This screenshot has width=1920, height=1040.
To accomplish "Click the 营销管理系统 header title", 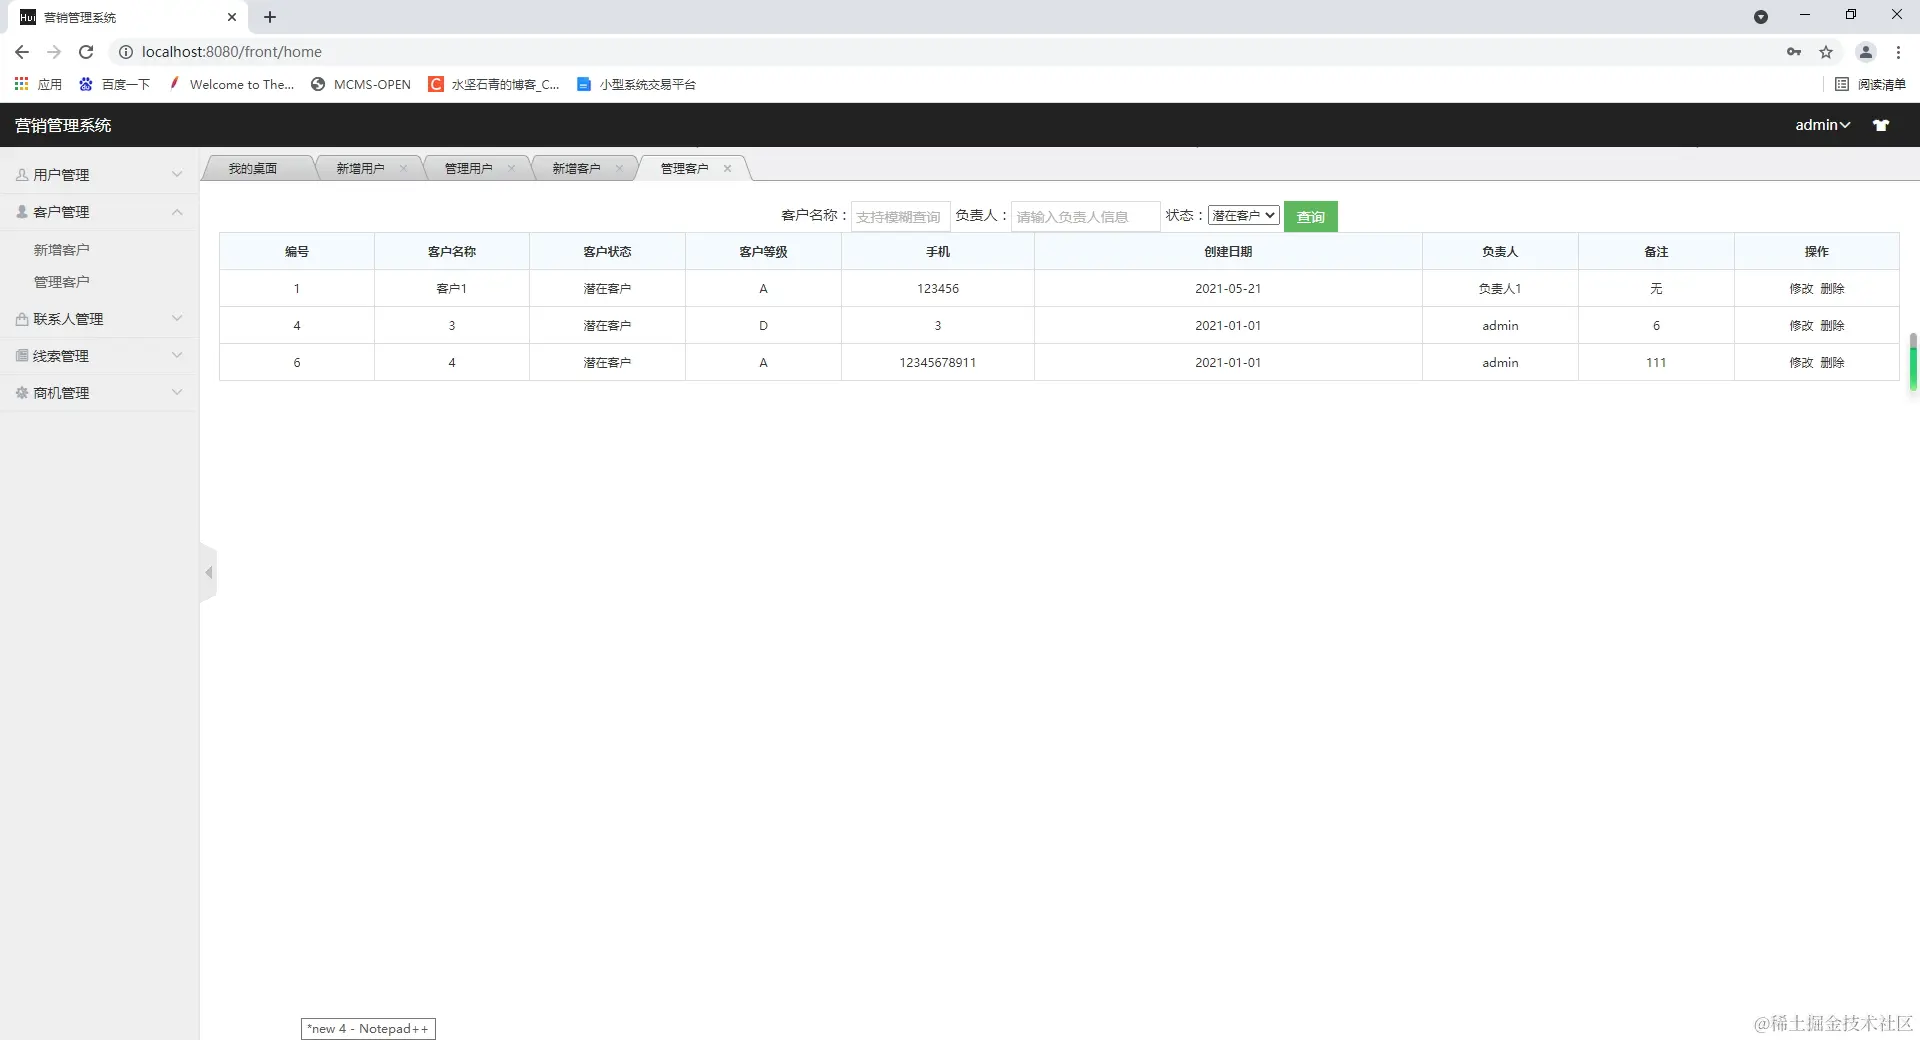I will click(x=63, y=125).
